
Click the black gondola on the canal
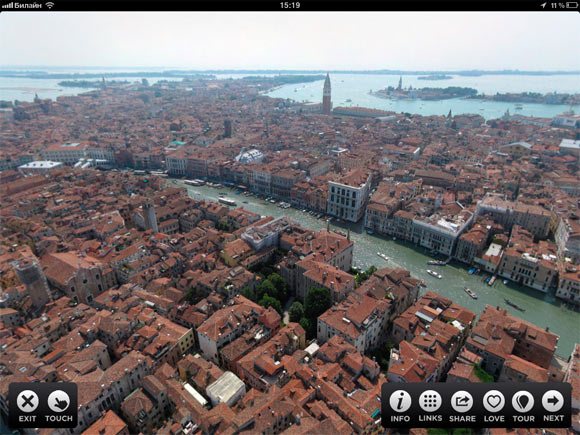point(515,306)
